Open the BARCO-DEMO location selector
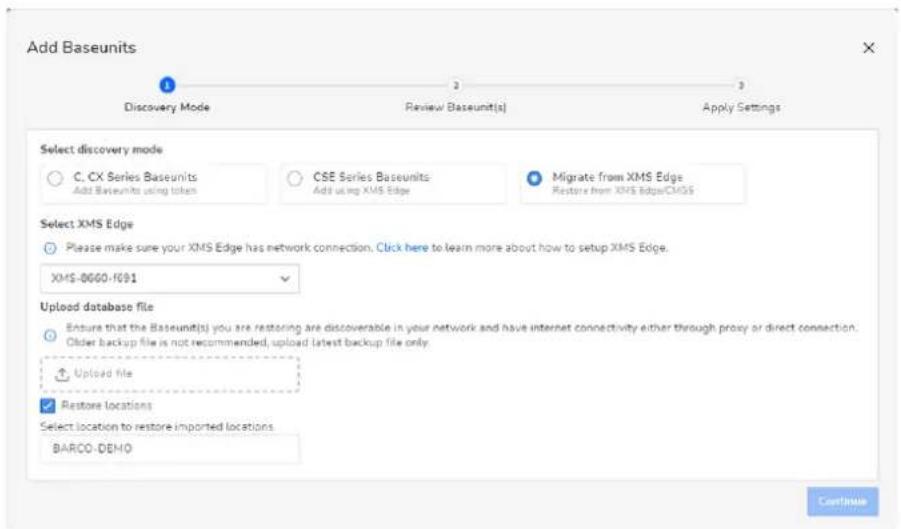 (x=170, y=449)
